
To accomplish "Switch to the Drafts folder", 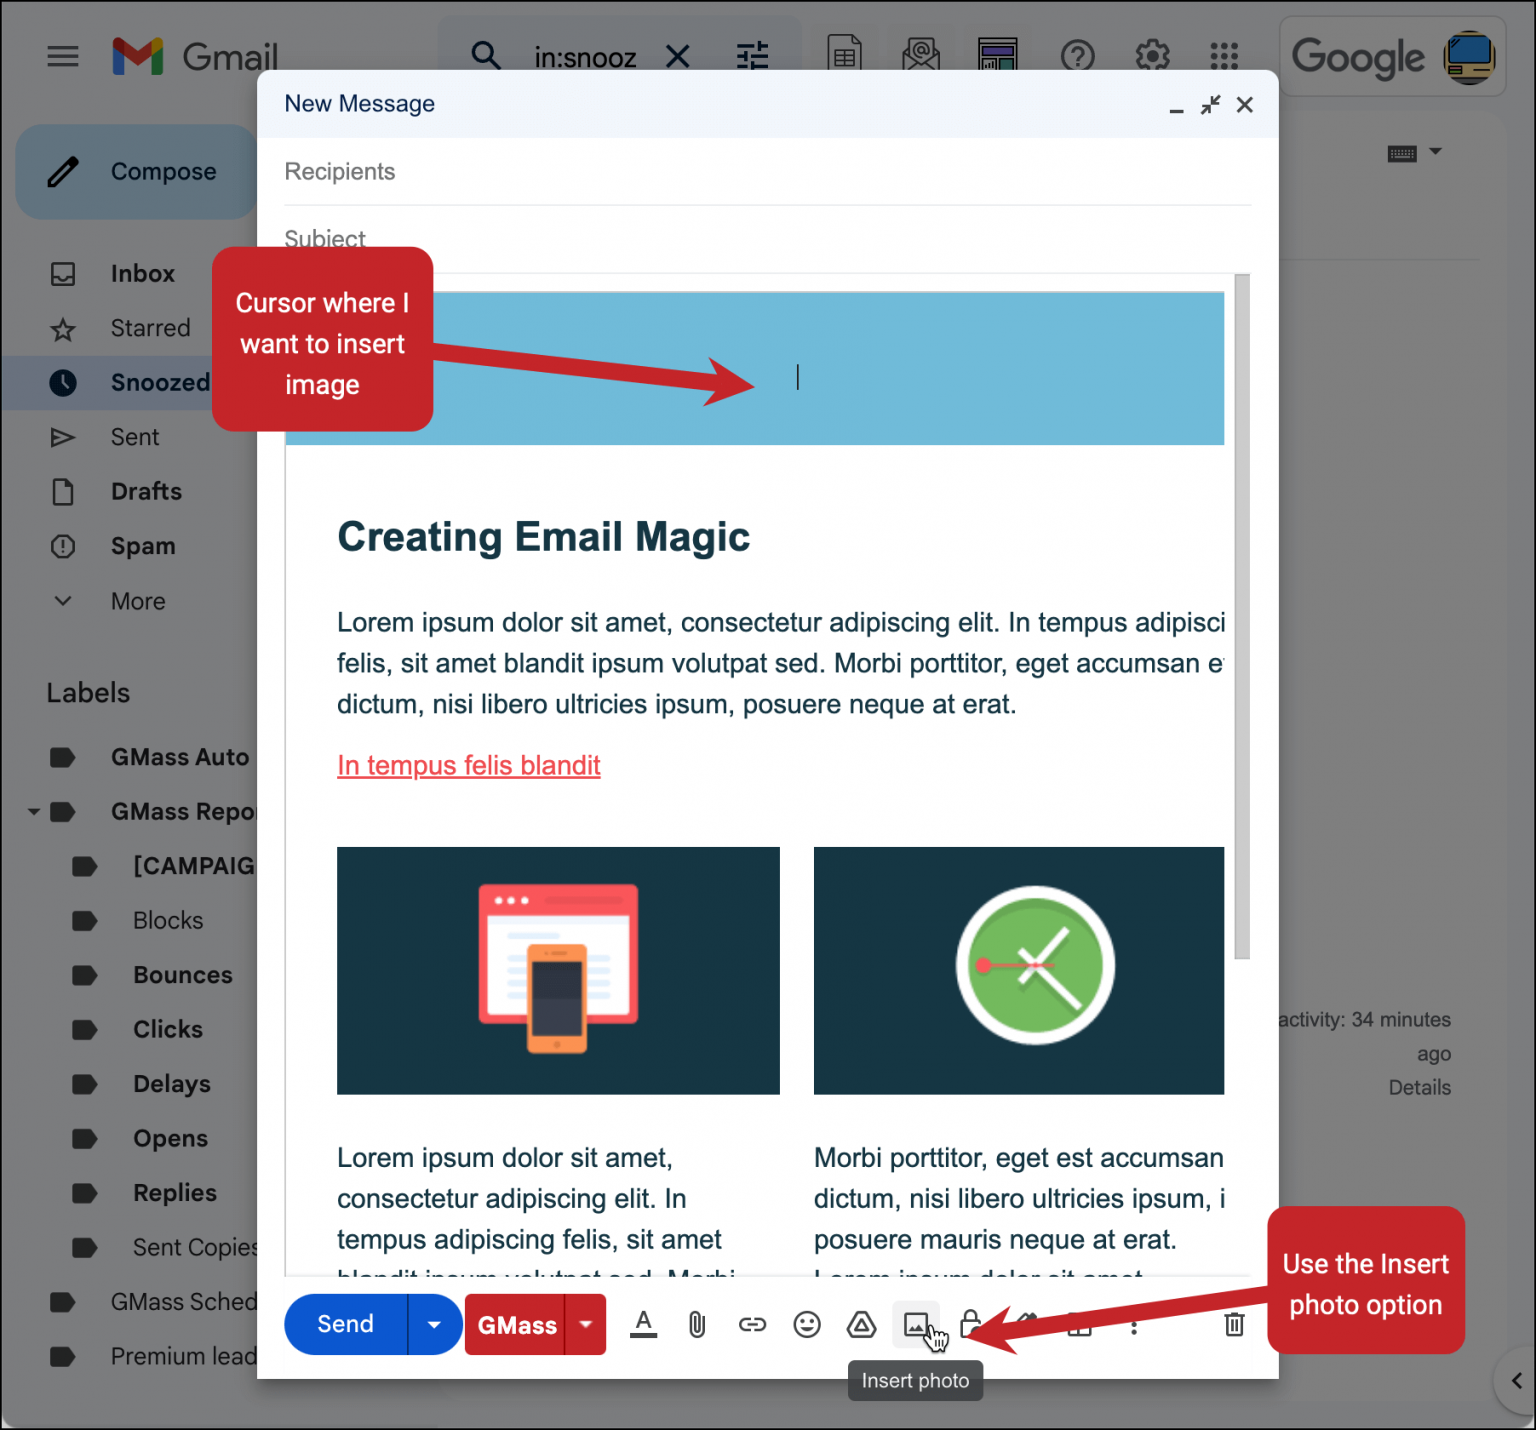I will [146, 491].
